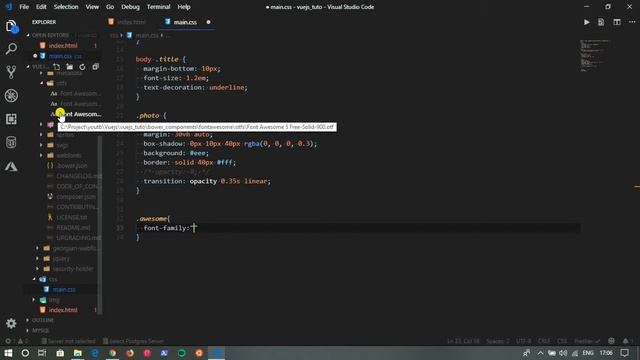Collapse all folders in explorer

[95, 67]
